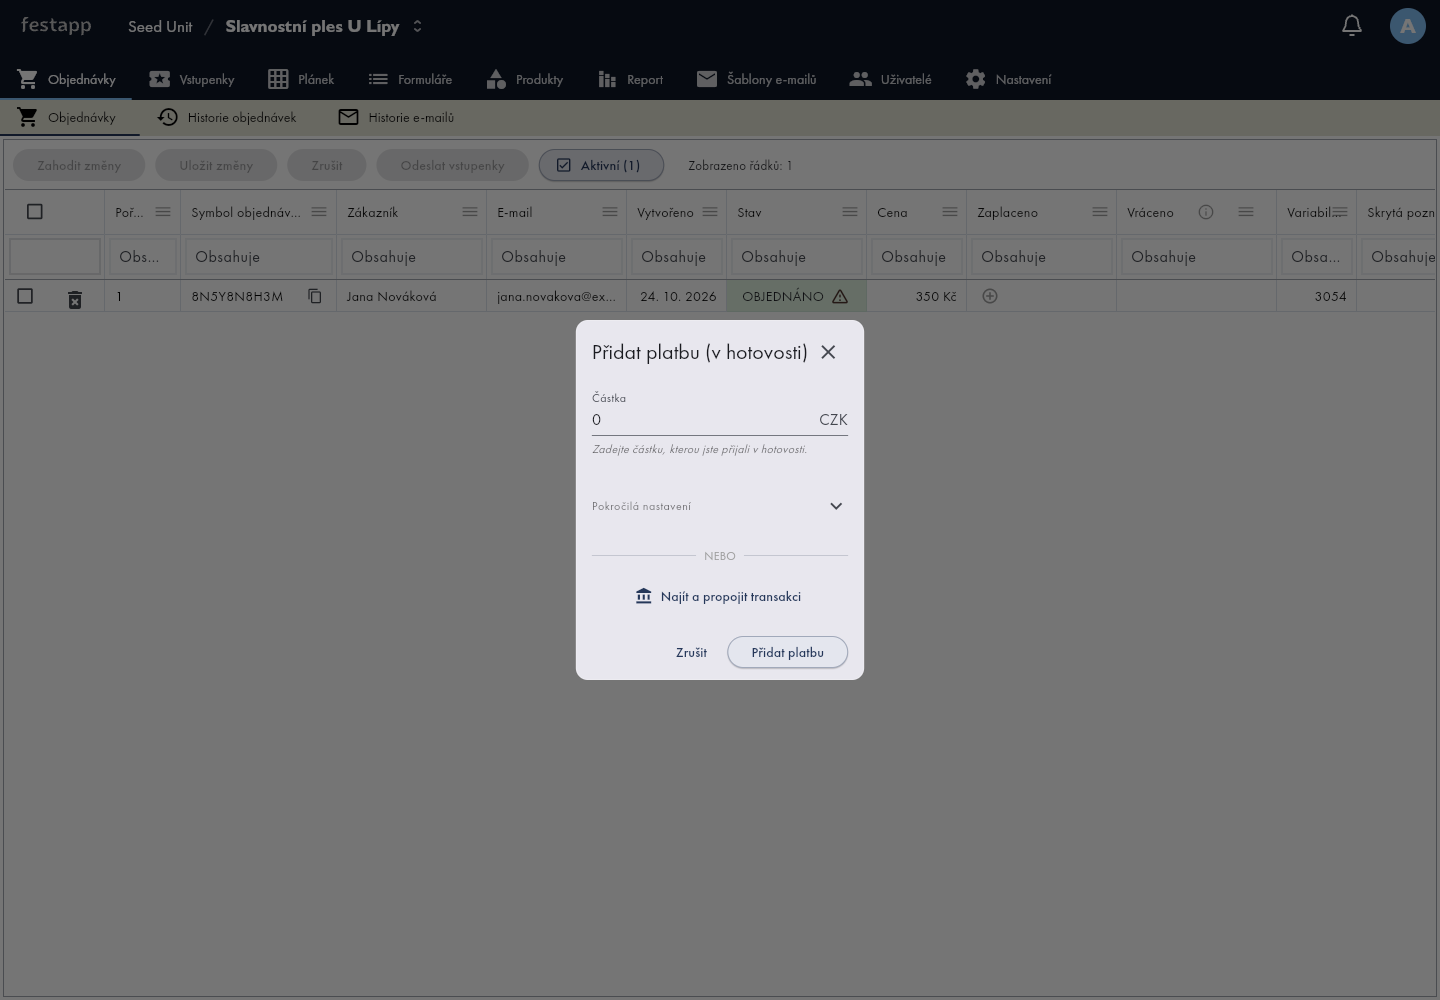Viewport: 1440px width, 1000px height.
Task: Click the bank icon beside Najít a propojit transakci
Action: 644,596
